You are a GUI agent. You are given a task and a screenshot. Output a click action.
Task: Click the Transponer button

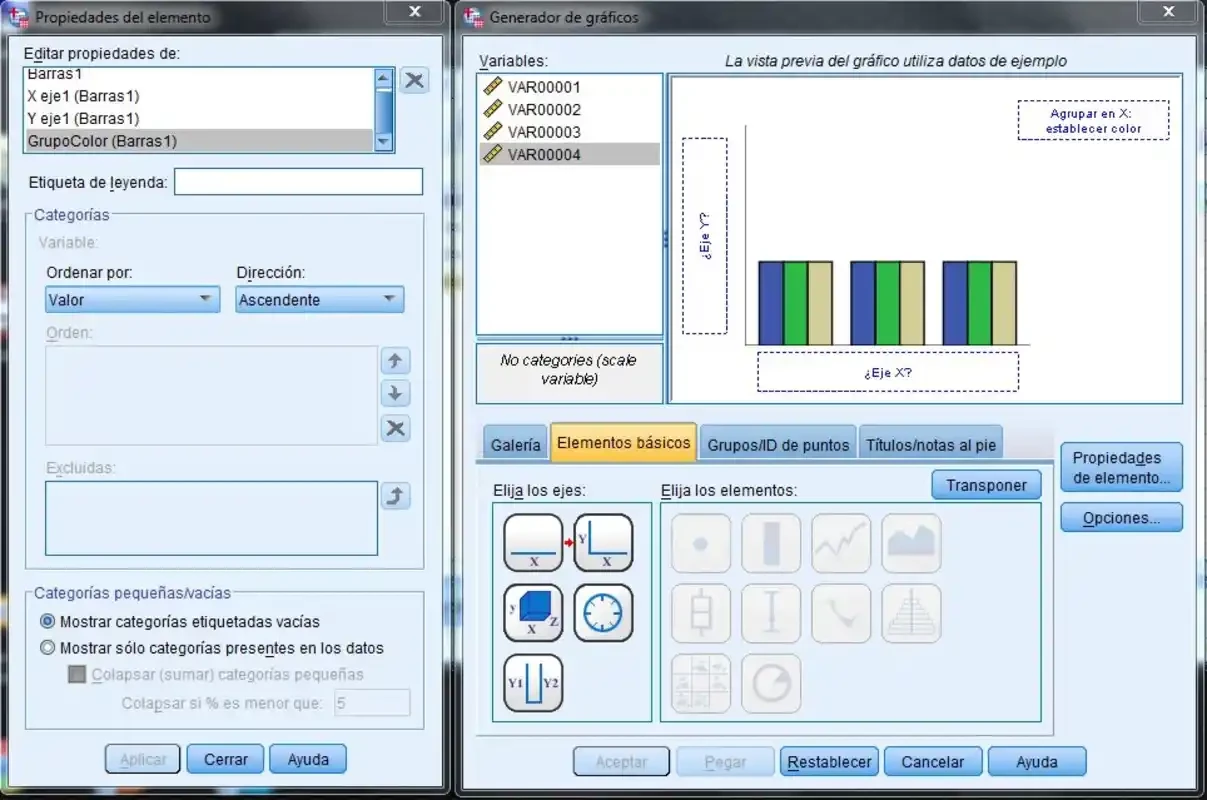(986, 485)
